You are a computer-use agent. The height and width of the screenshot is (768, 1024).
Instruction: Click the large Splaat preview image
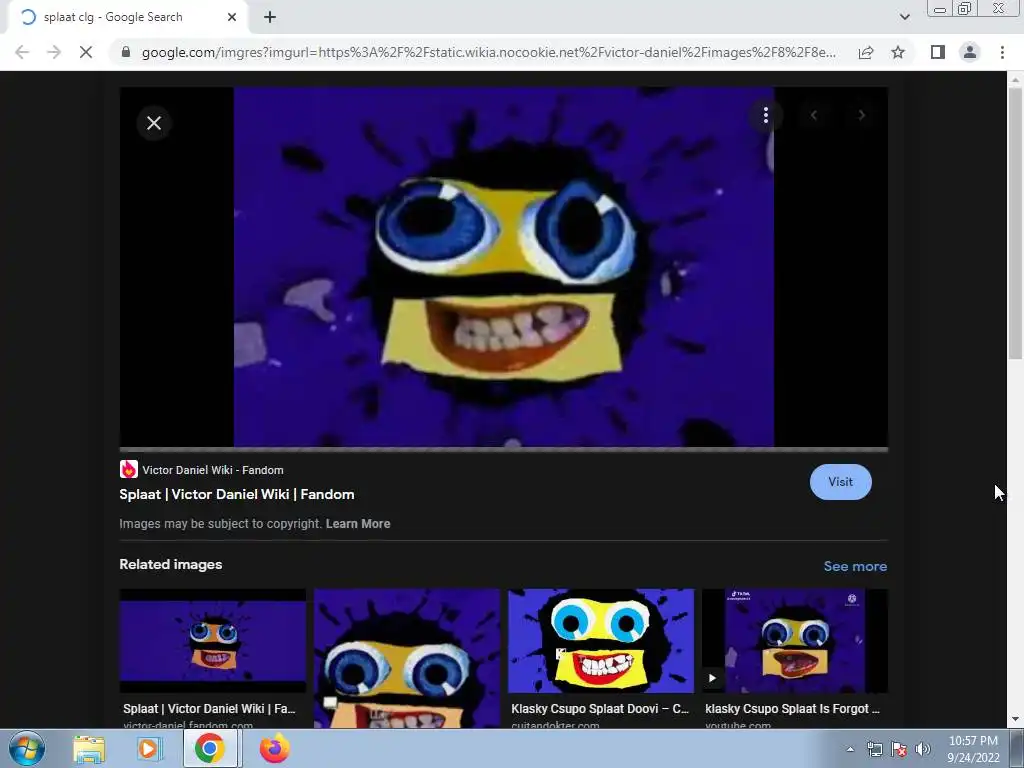point(504,266)
